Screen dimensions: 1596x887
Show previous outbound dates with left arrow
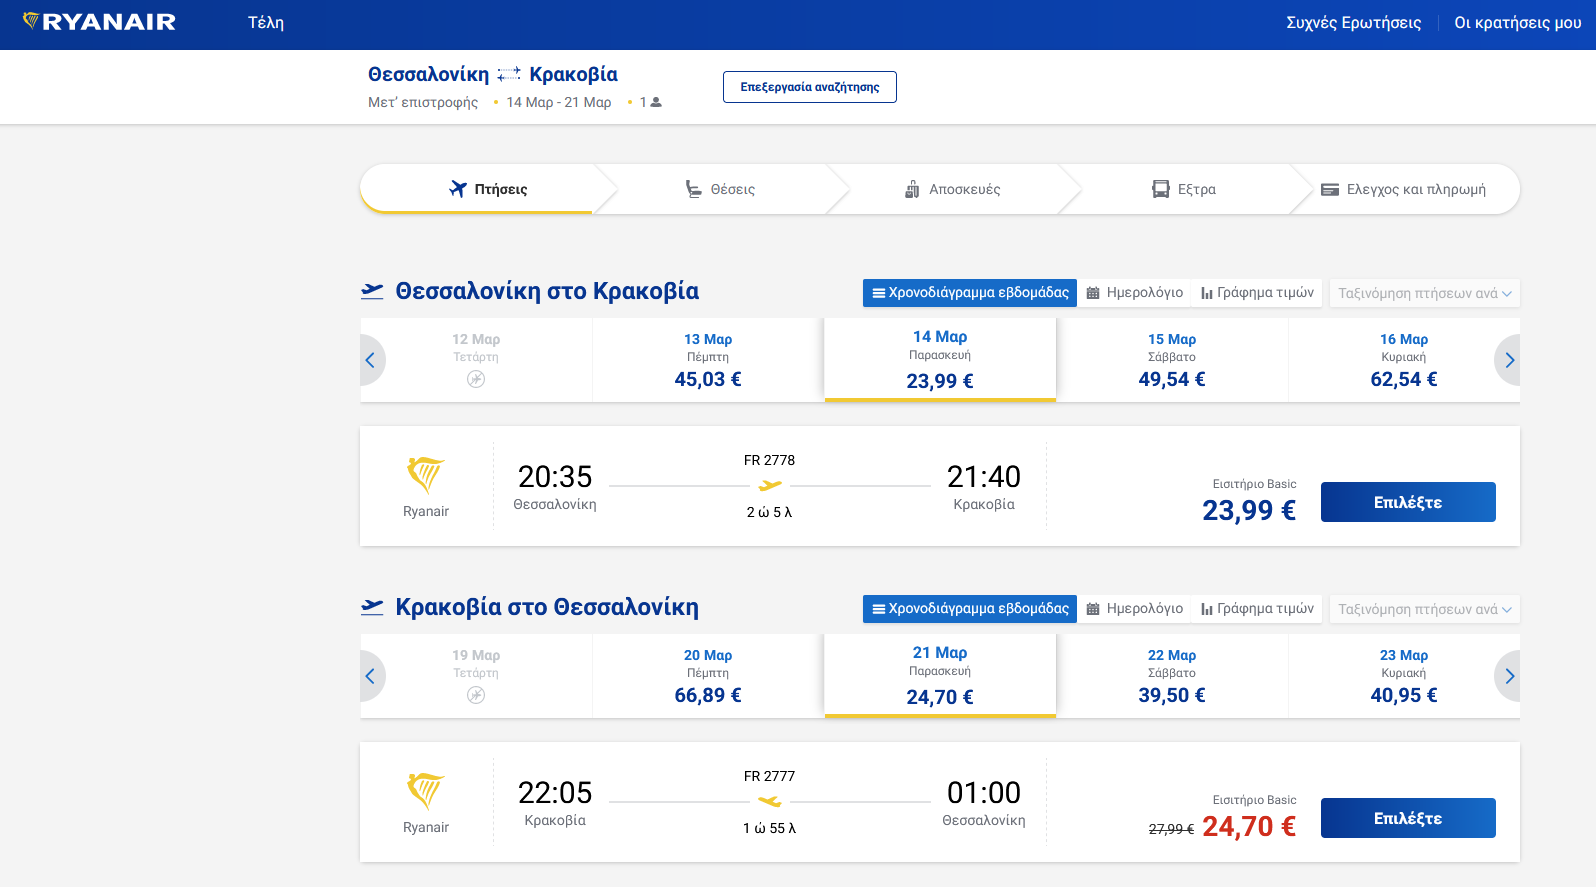[x=371, y=360]
